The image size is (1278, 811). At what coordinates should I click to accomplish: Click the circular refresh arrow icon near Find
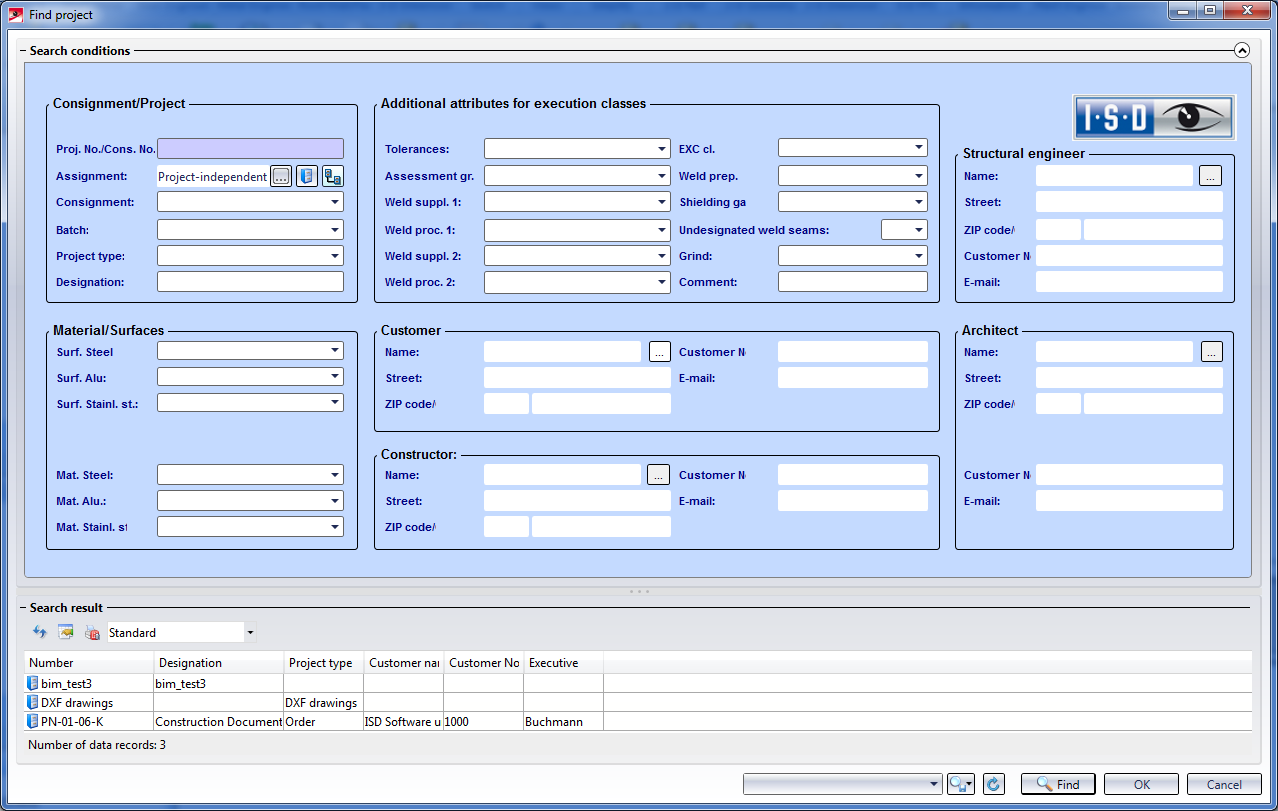993,785
